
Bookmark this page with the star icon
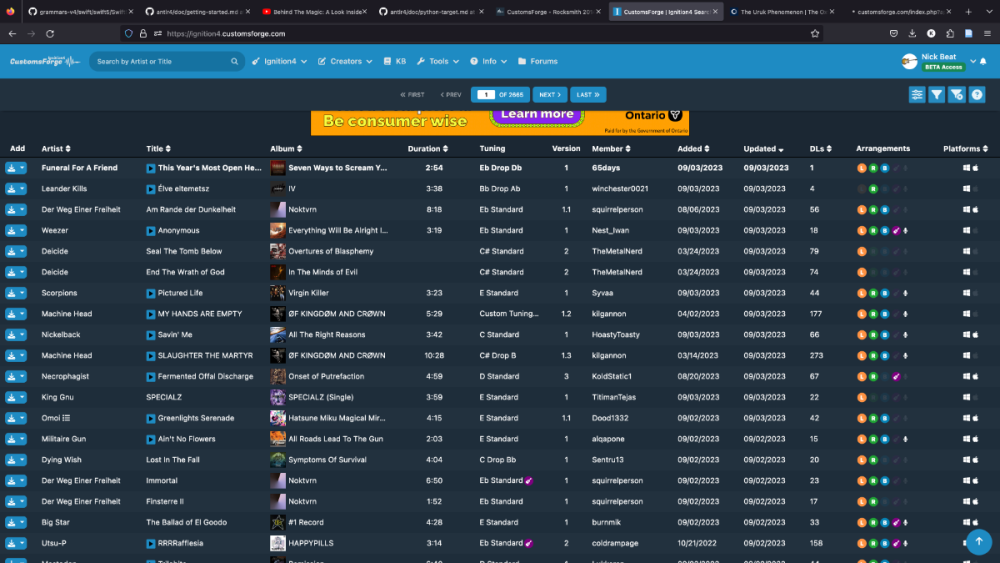click(x=814, y=34)
